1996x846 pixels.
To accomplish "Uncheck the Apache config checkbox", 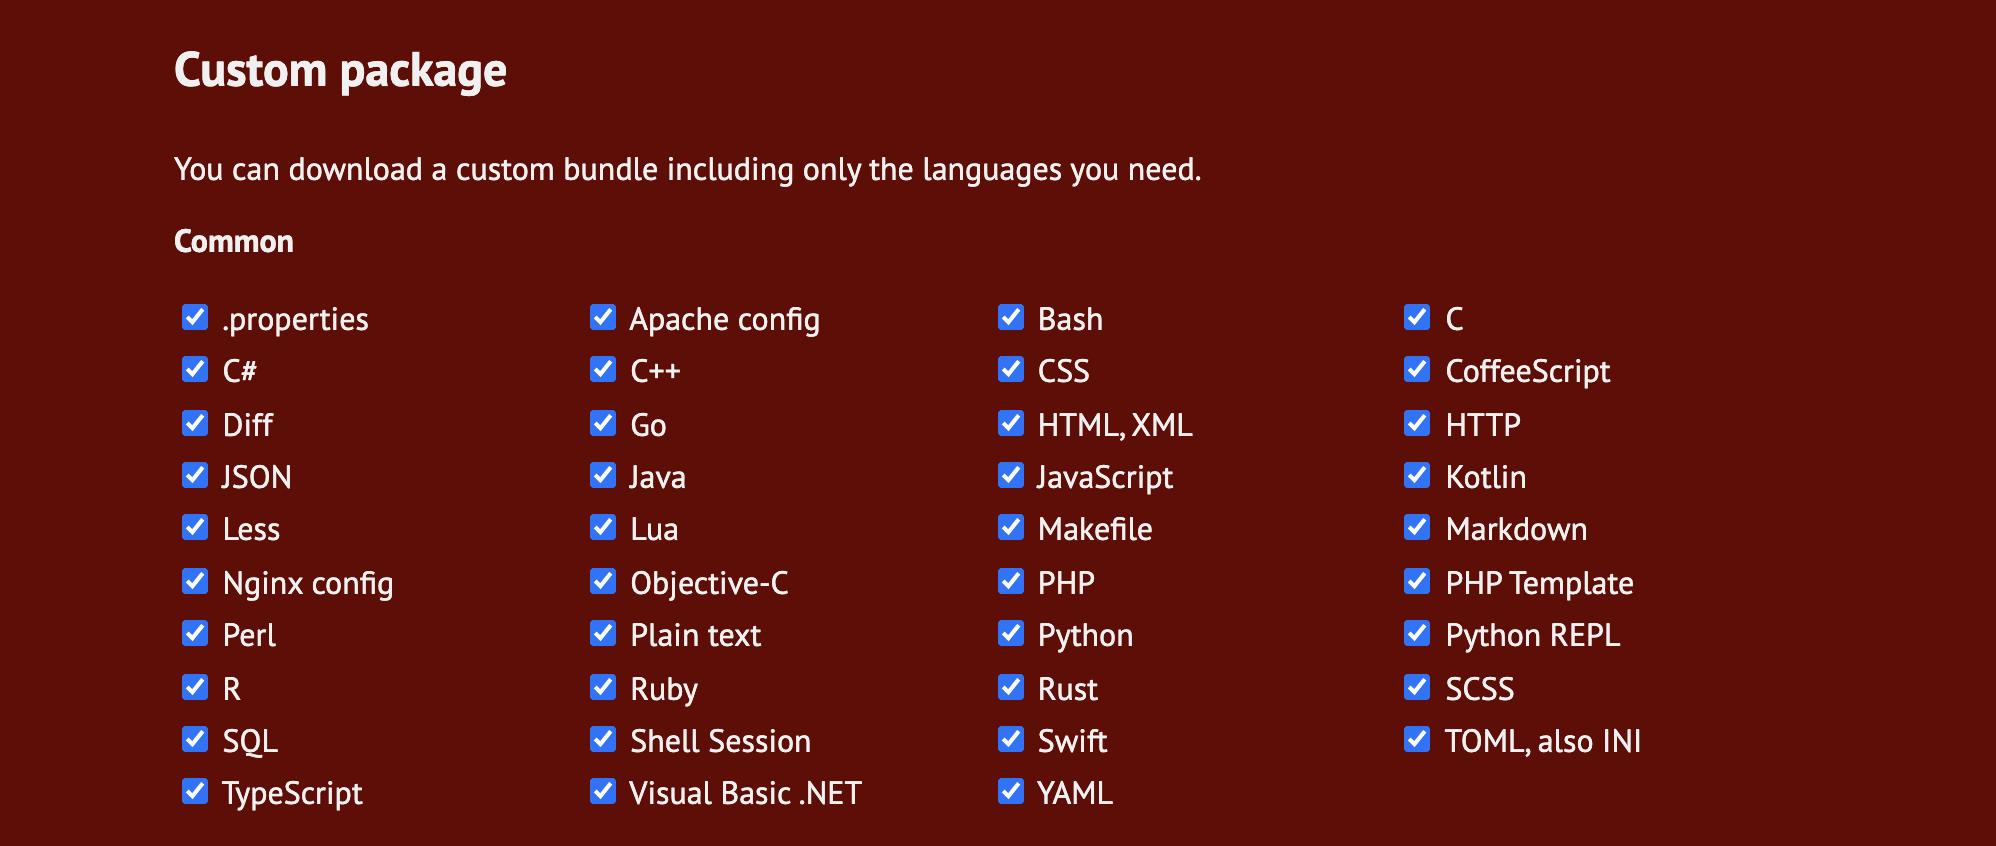I will 603,318.
